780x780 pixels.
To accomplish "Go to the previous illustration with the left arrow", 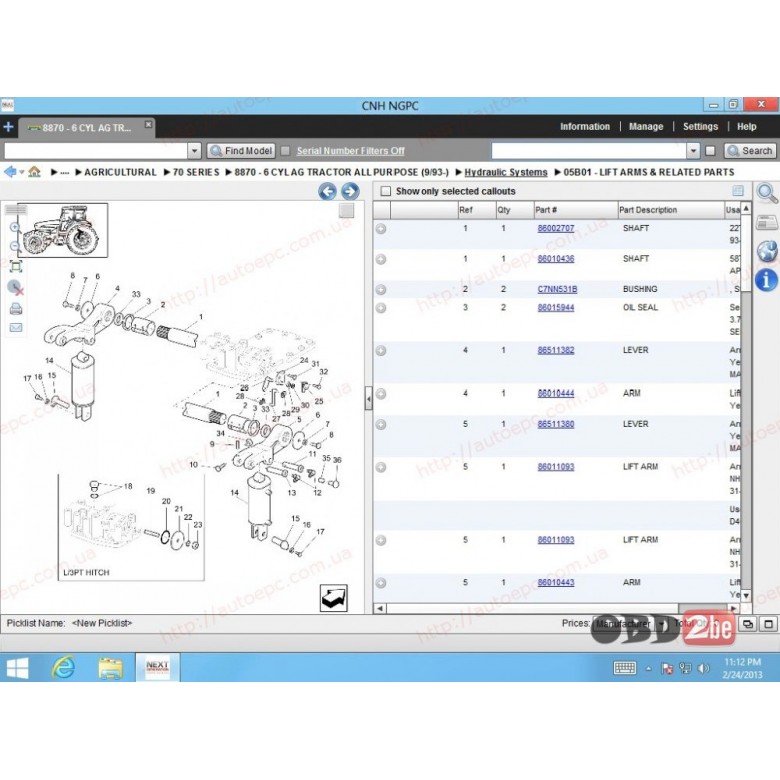I will (327, 192).
